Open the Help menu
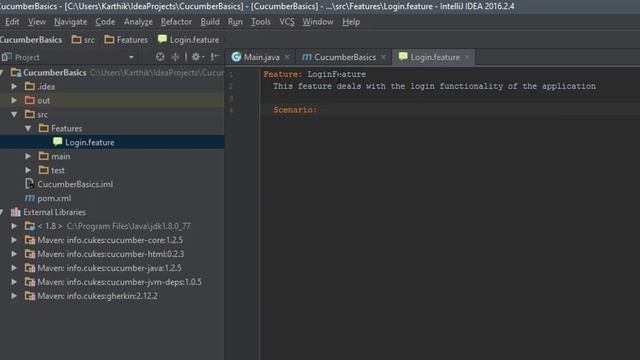This screenshot has height=360, width=640. point(351,22)
